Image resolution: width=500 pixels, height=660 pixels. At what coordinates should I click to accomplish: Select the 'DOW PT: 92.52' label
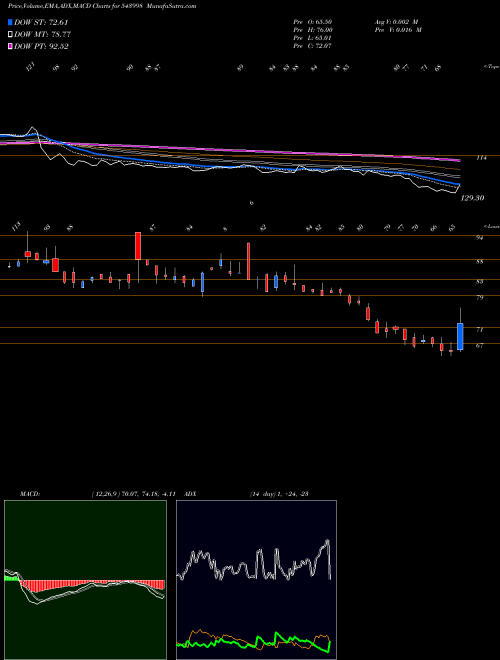(41, 46)
